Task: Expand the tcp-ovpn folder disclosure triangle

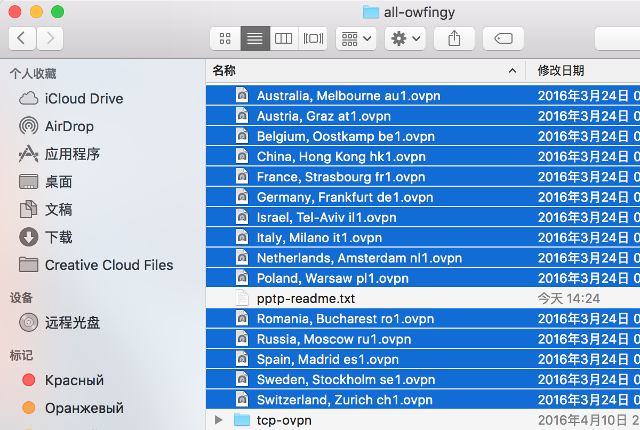Action: 219,420
